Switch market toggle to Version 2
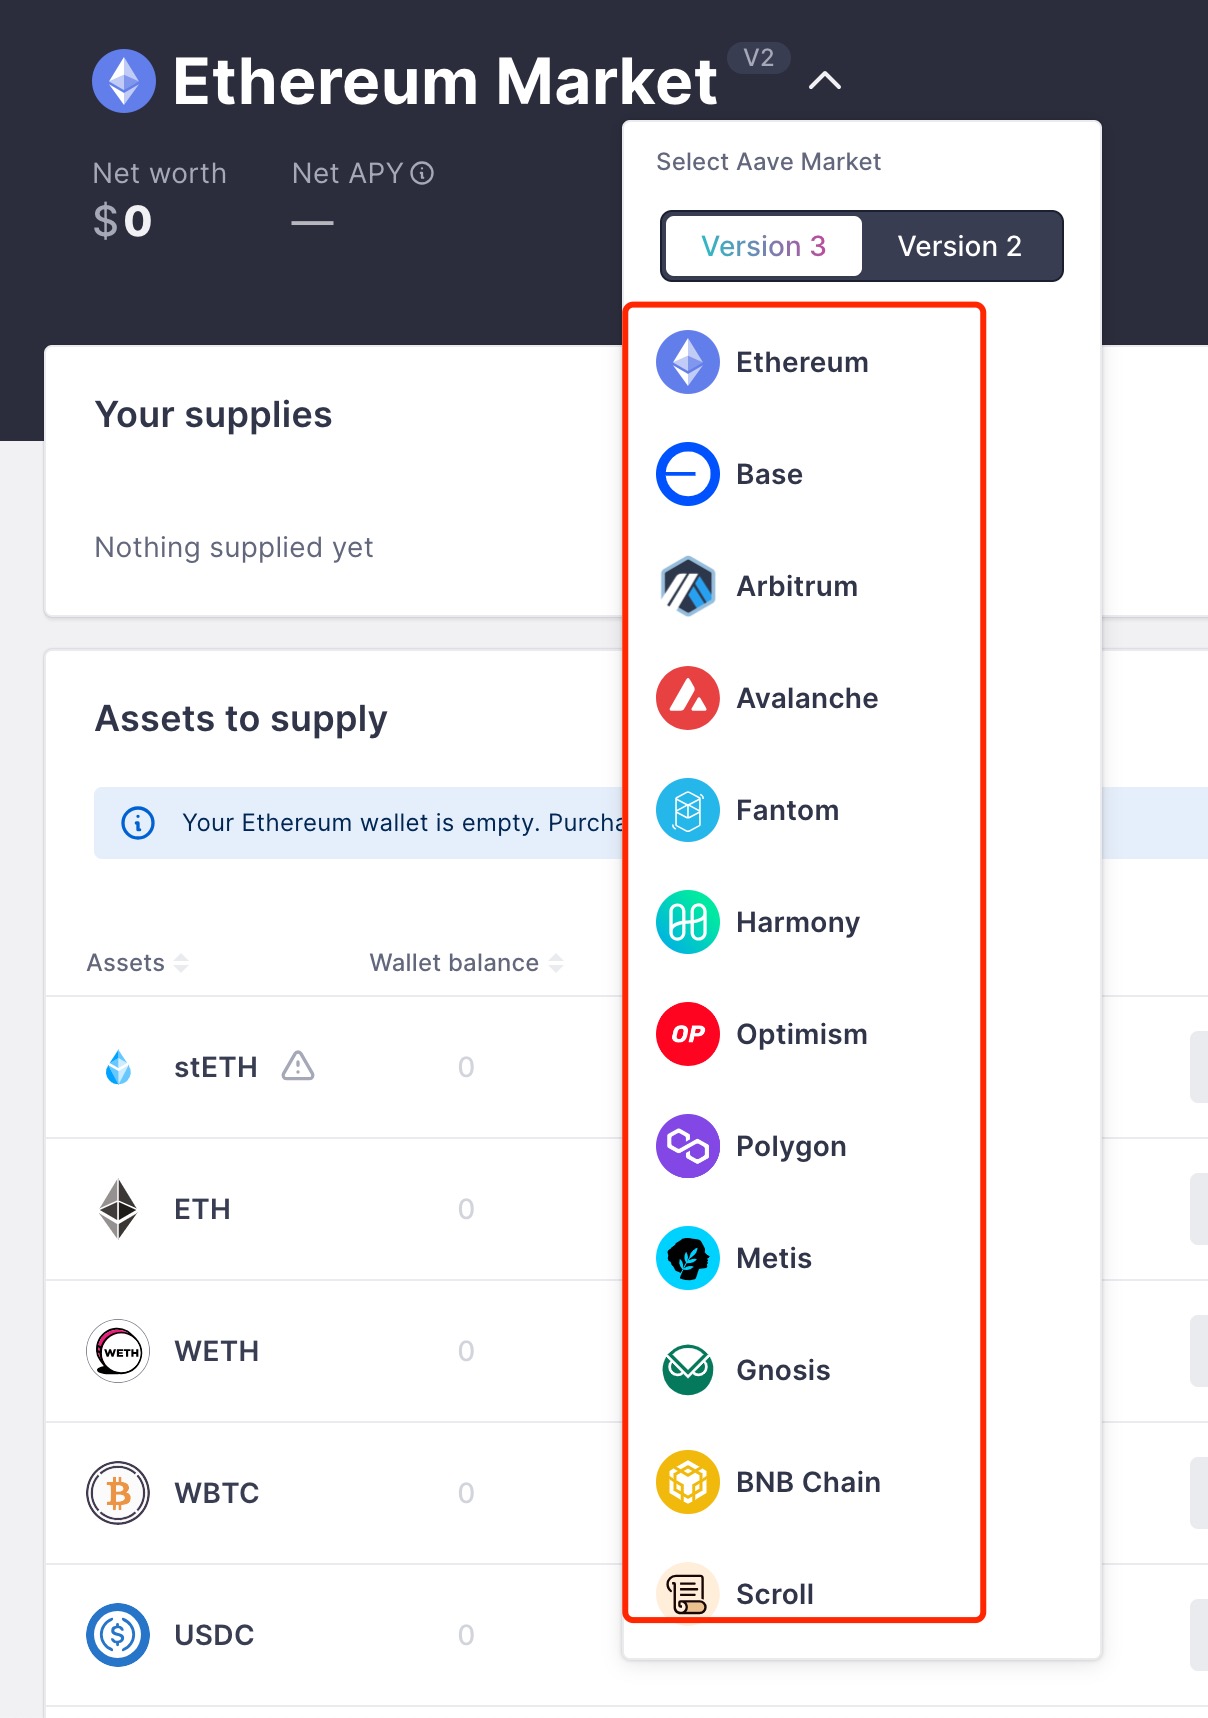Screen dimensions: 1208x1718 (x=959, y=246)
